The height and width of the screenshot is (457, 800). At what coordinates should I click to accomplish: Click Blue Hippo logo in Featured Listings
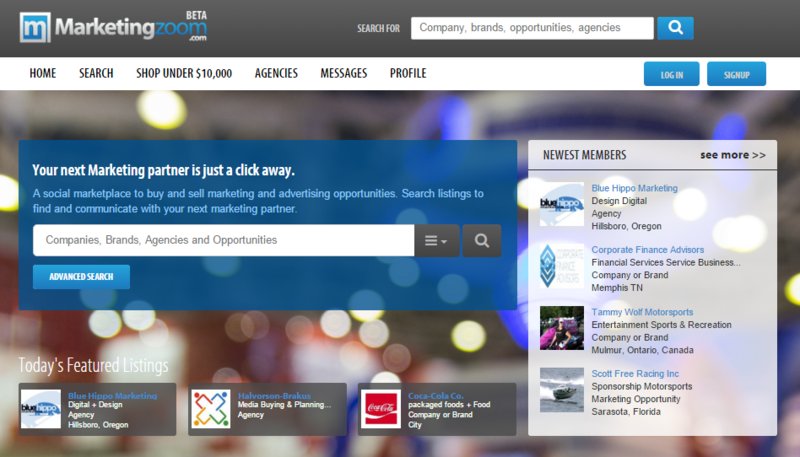[x=41, y=409]
